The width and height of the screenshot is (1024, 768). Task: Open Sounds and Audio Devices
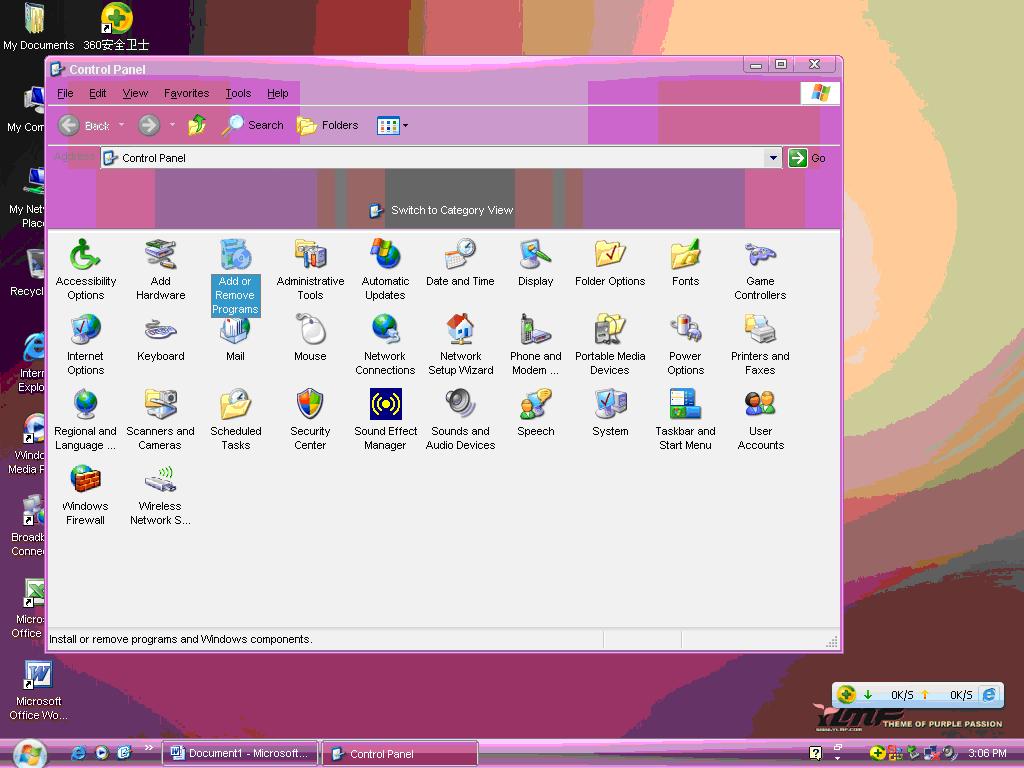coord(460,419)
